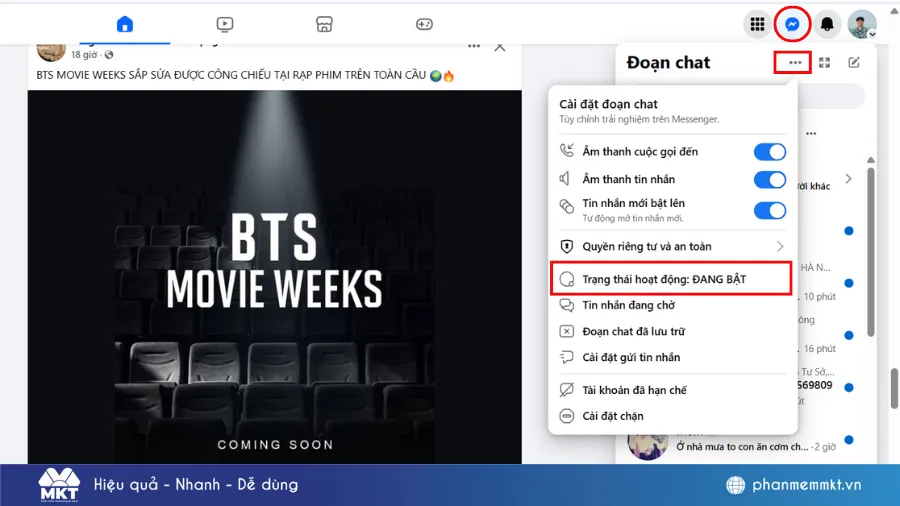Viewport: 900px width, 506px height.
Task: Click the chat contact avatar thumbnail
Action: pos(647,446)
